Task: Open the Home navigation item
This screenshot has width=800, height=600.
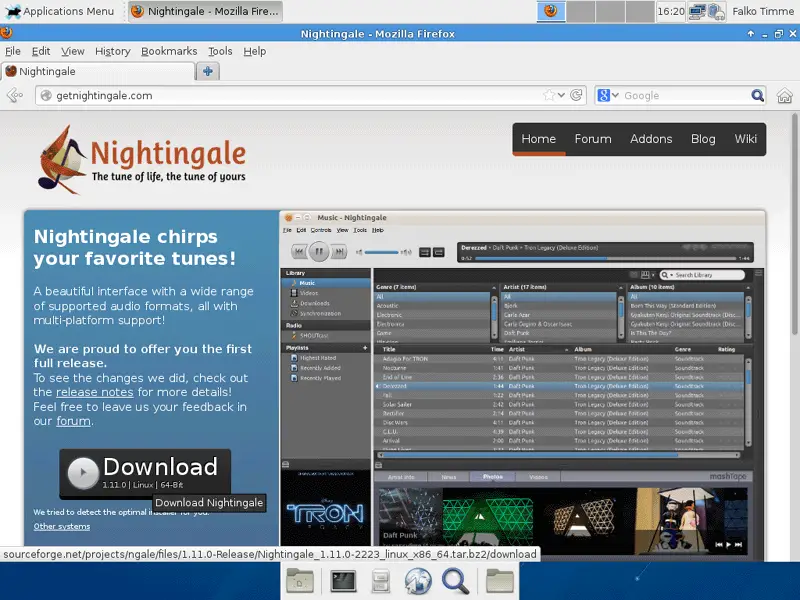Action: (538, 139)
